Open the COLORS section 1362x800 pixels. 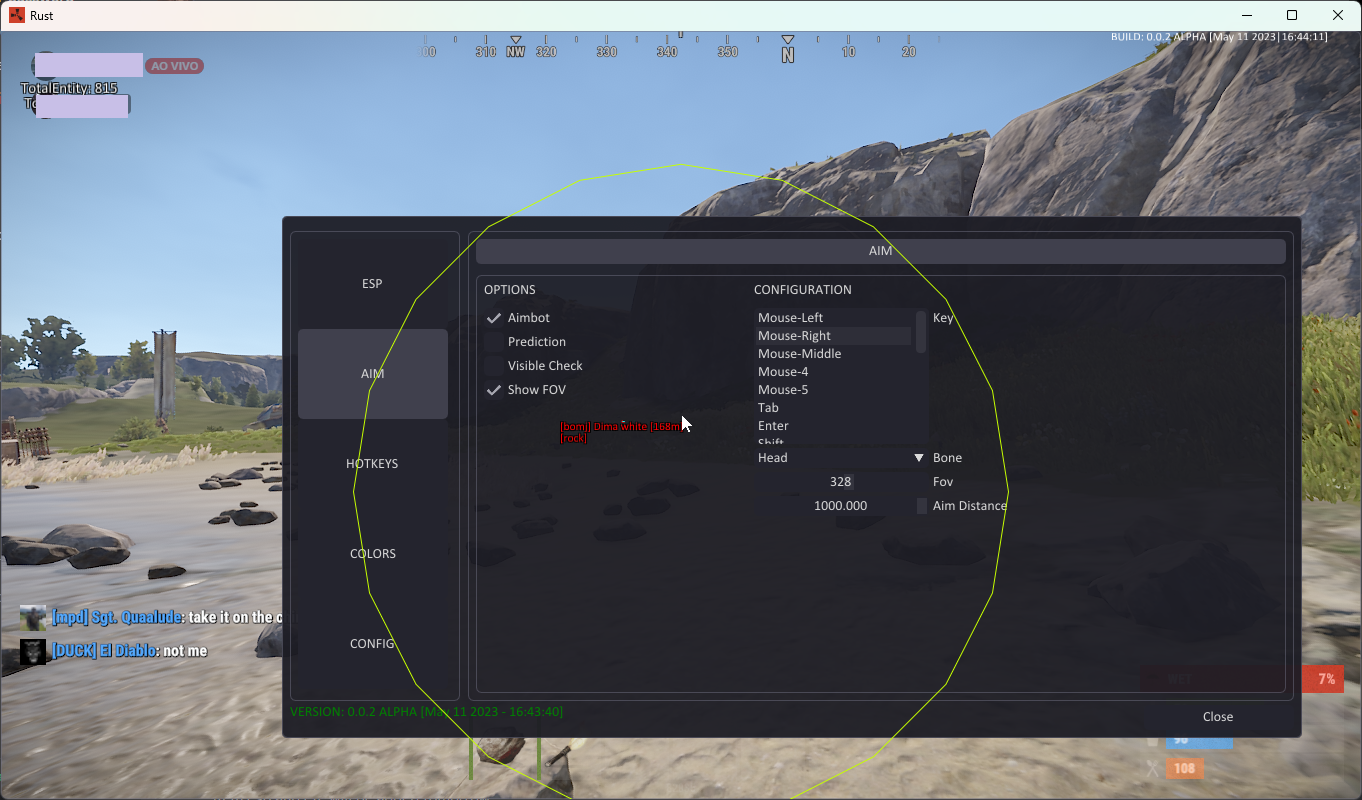[x=372, y=553]
